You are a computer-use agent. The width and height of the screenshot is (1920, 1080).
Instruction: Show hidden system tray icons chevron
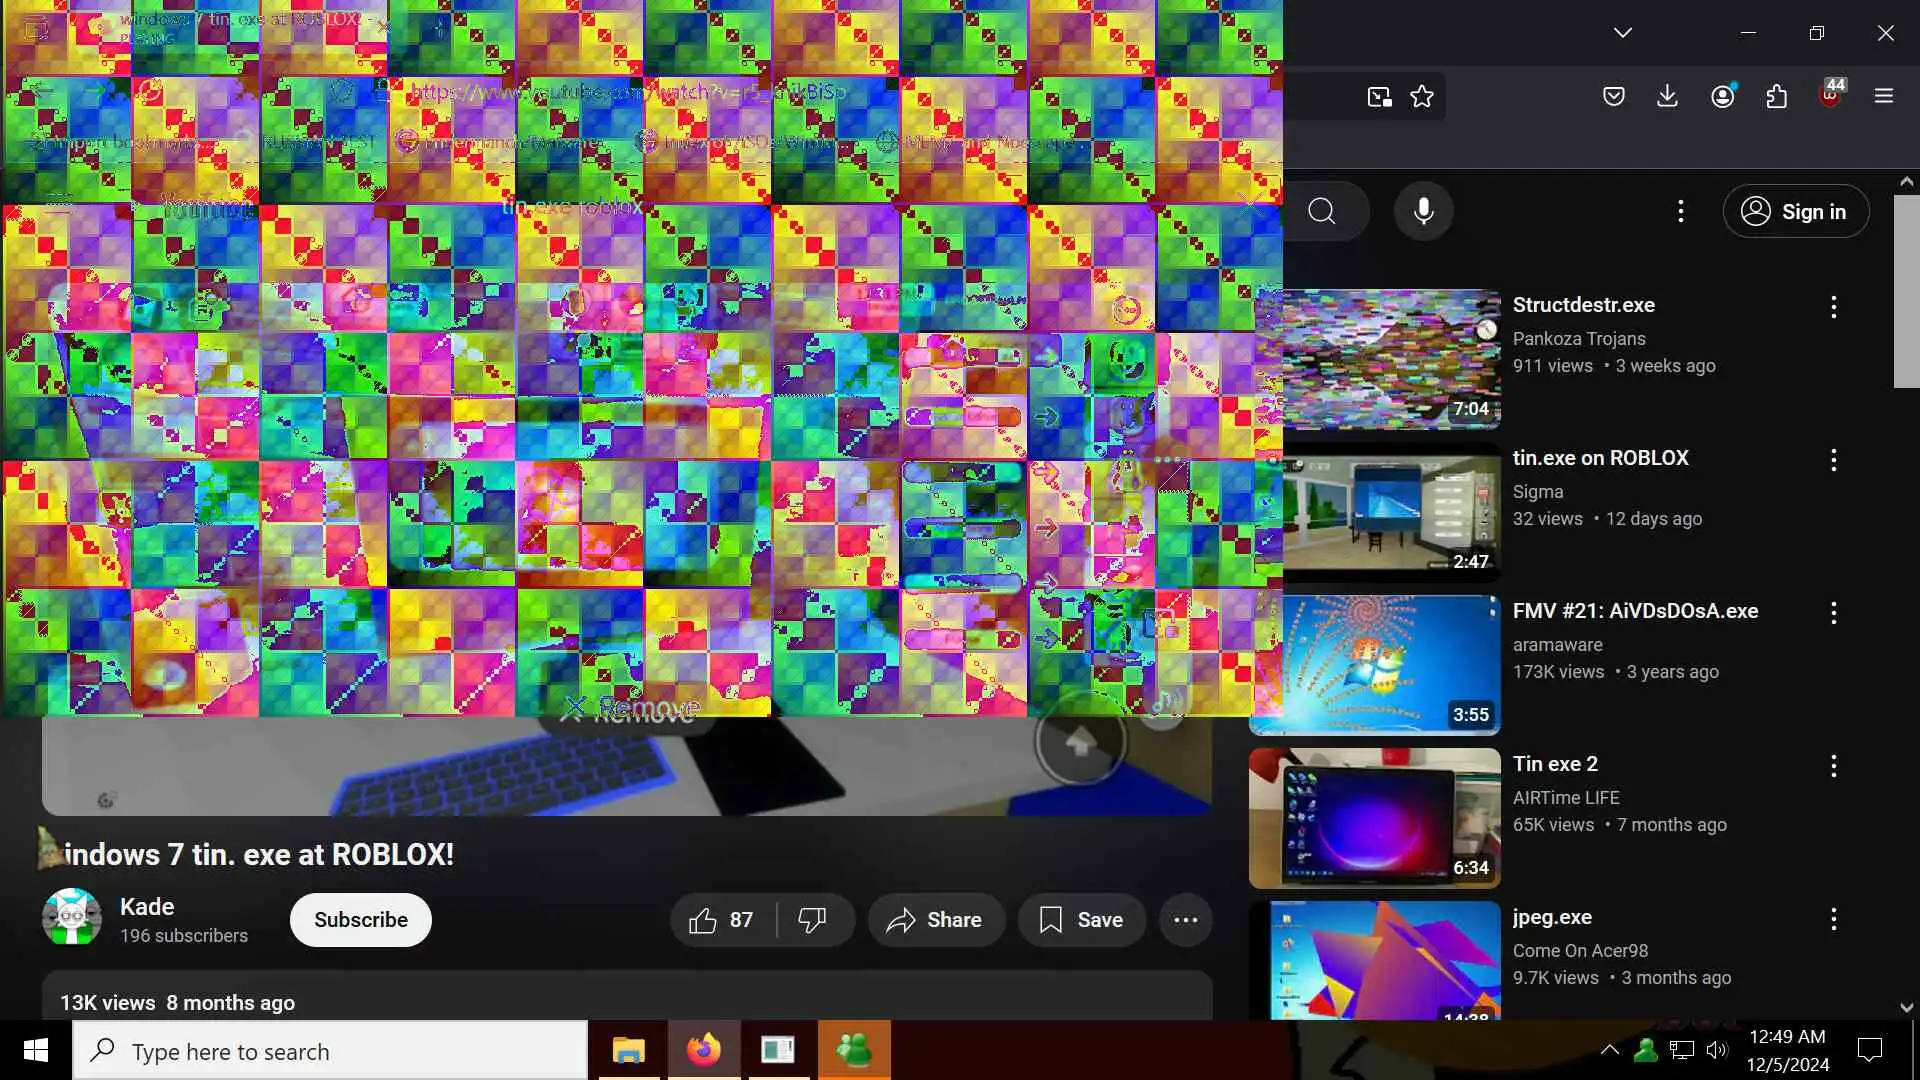pyautogui.click(x=1609, y=1049)
